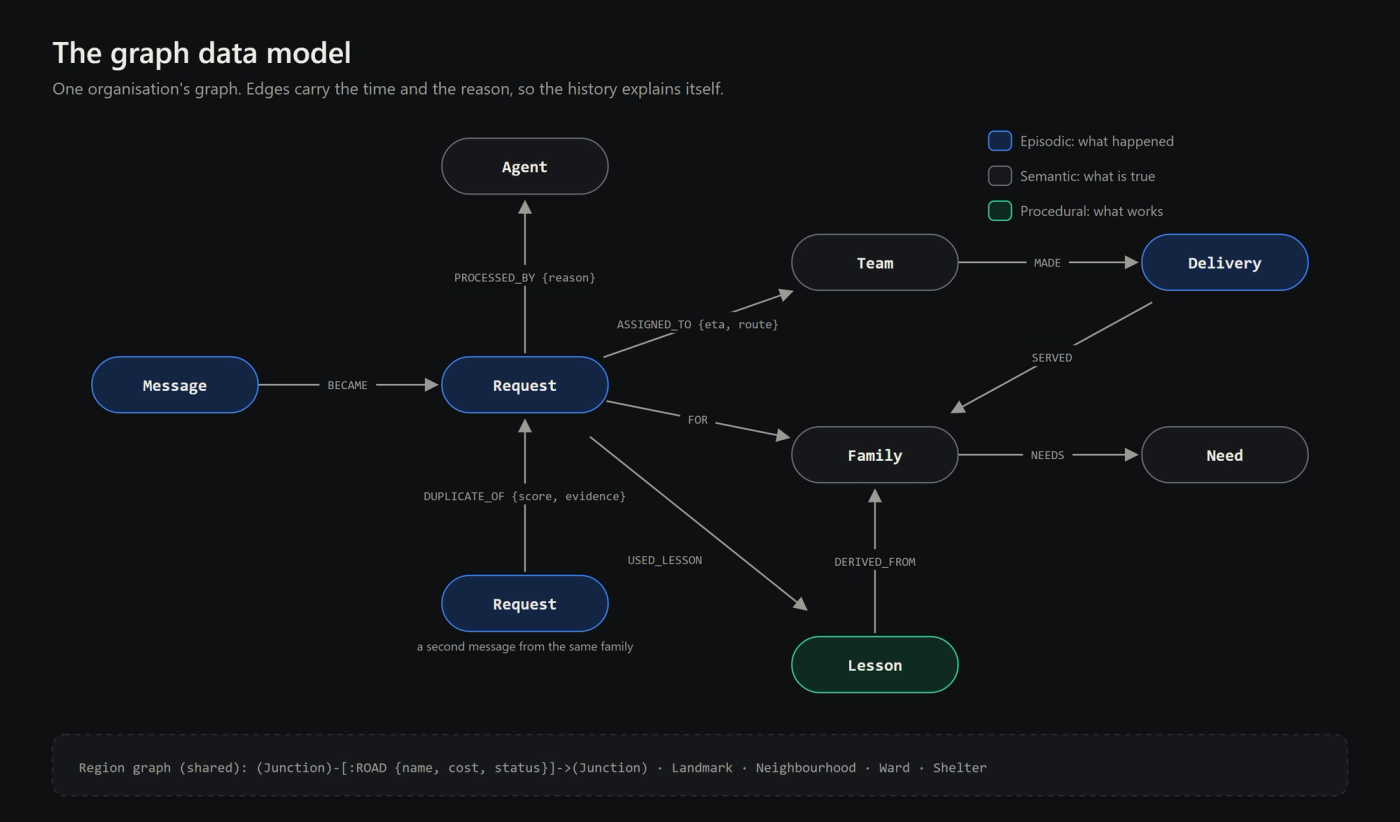This screenshot has height=822, width=1400.
Task: Click the ASSIGNED_TO {eta, route} edge label
Action: coord(697,325)
